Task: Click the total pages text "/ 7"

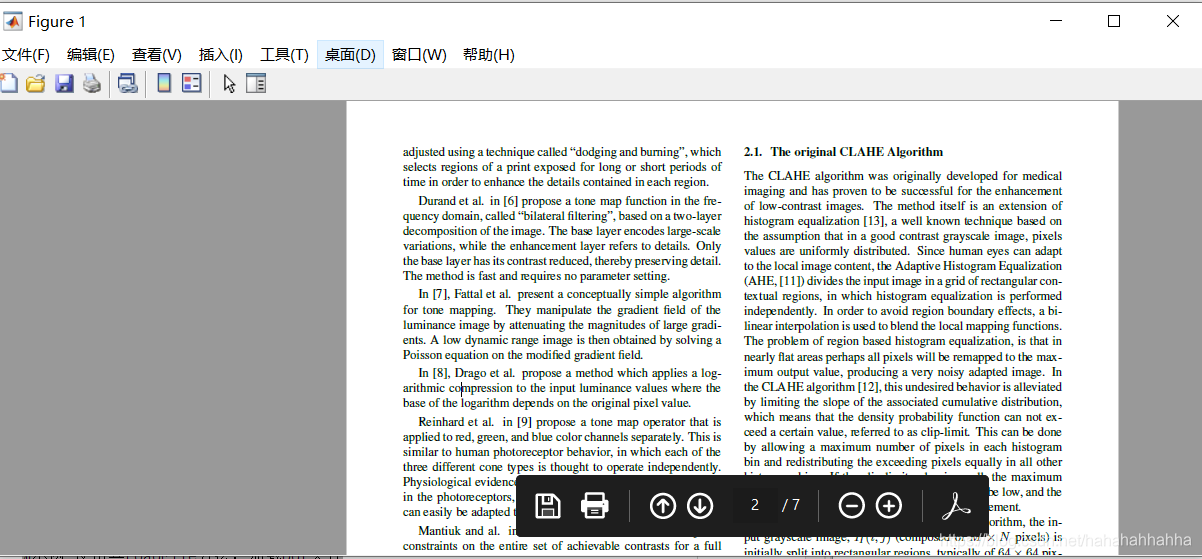Action: point(791,505)
